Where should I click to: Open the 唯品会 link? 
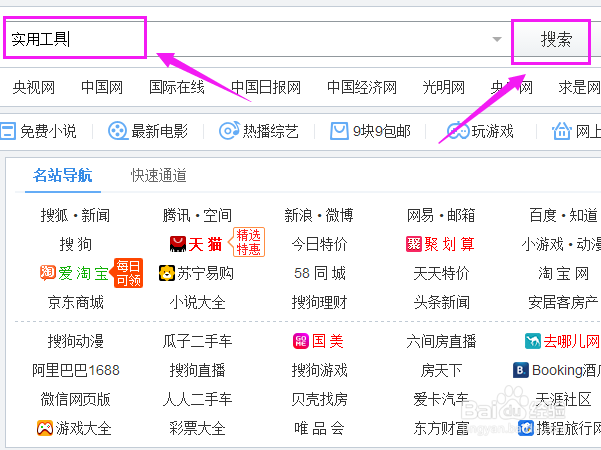tap(319, 428)
